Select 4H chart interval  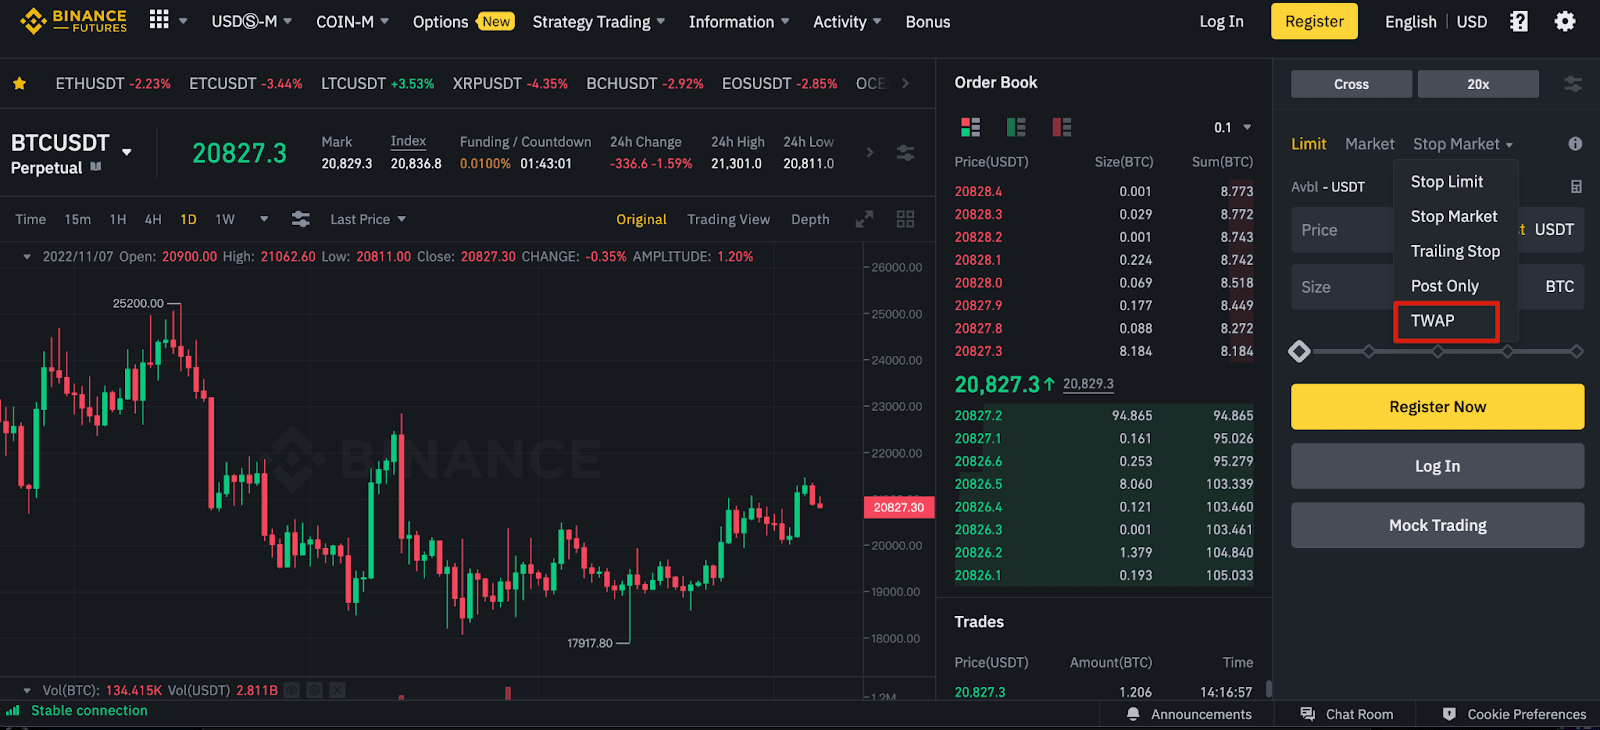[153, 219]
